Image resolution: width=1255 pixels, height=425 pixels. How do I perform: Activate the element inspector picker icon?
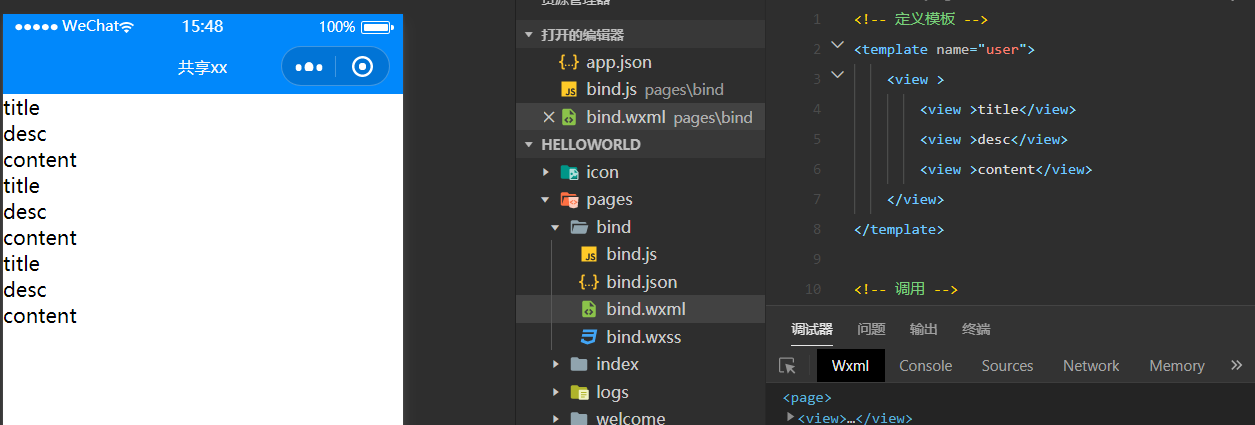coord(788,366)
